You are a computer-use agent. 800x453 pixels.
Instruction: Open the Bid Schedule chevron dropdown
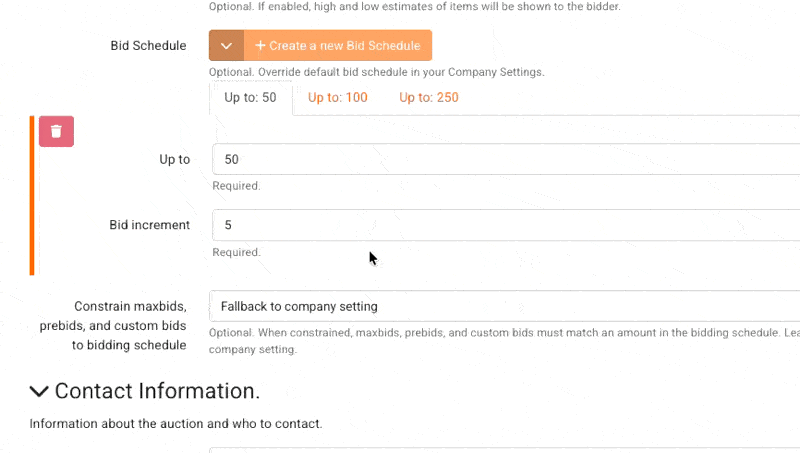(x=226, y=45)
